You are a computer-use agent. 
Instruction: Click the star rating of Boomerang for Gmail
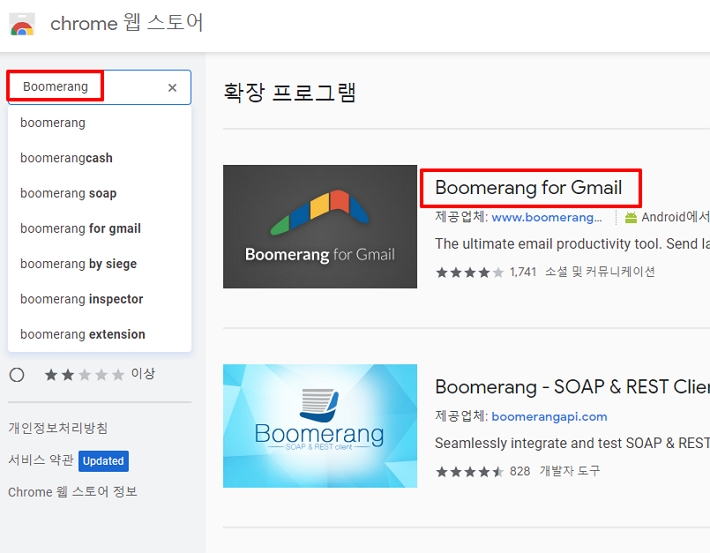coord(470,272)
